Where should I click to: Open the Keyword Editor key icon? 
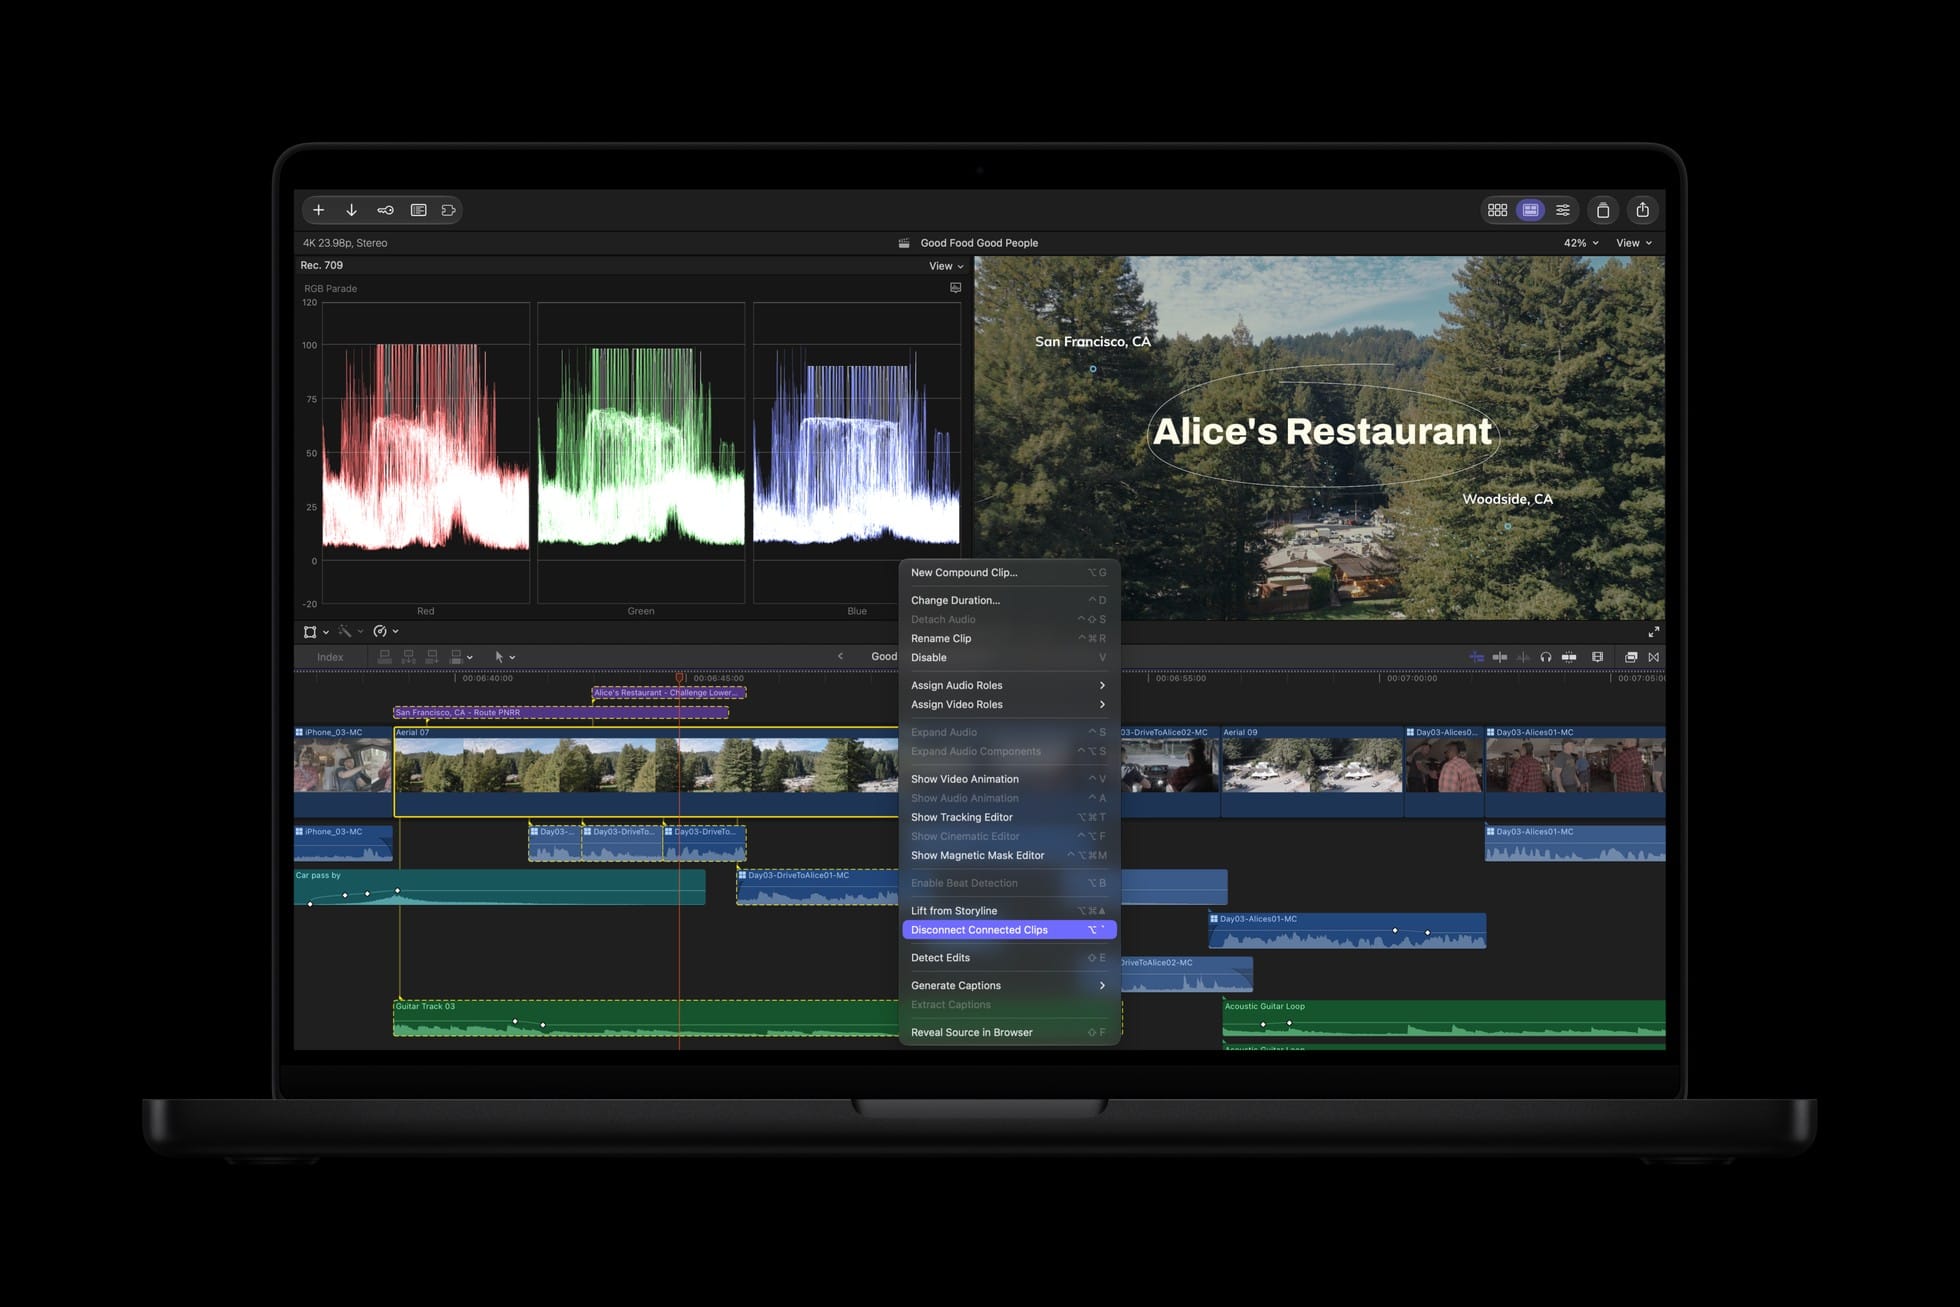point(385,210)
